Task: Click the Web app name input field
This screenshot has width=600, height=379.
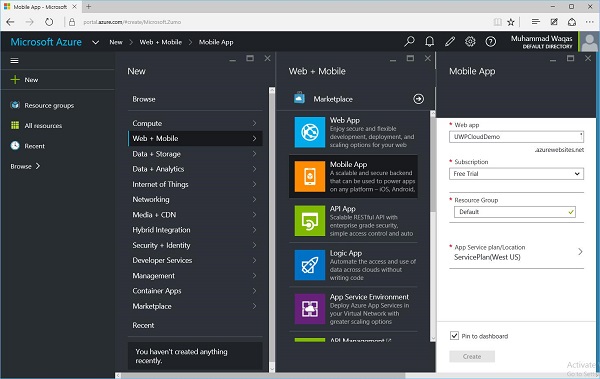Action: coord(516,137)
